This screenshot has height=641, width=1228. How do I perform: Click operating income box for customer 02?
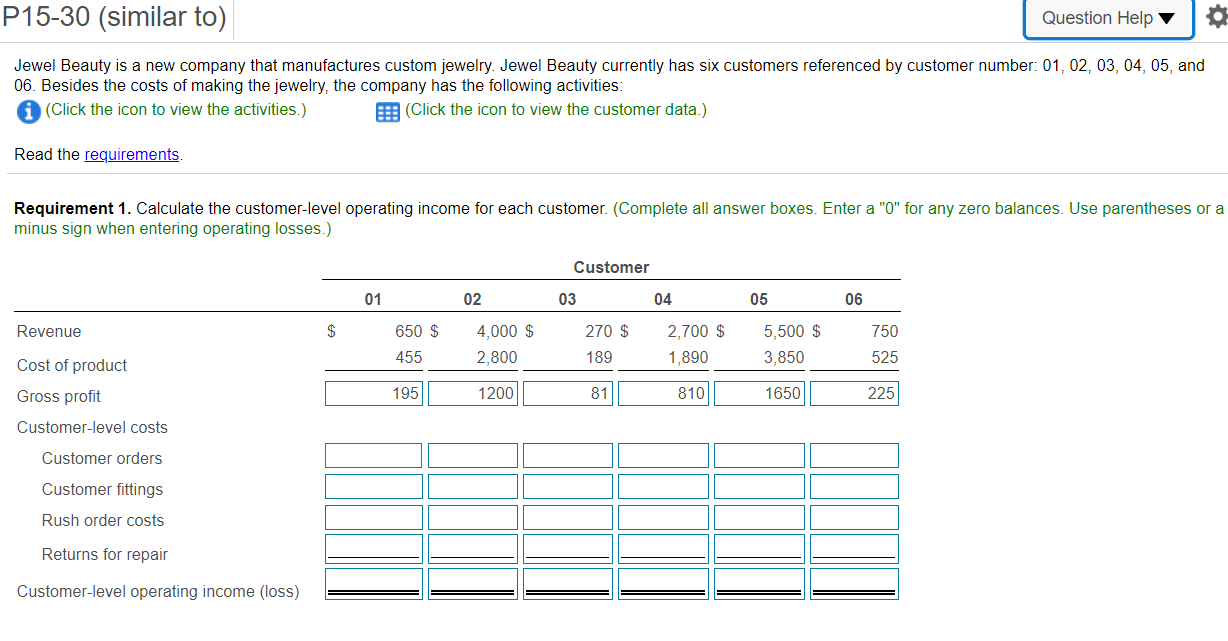pos(472,581)
